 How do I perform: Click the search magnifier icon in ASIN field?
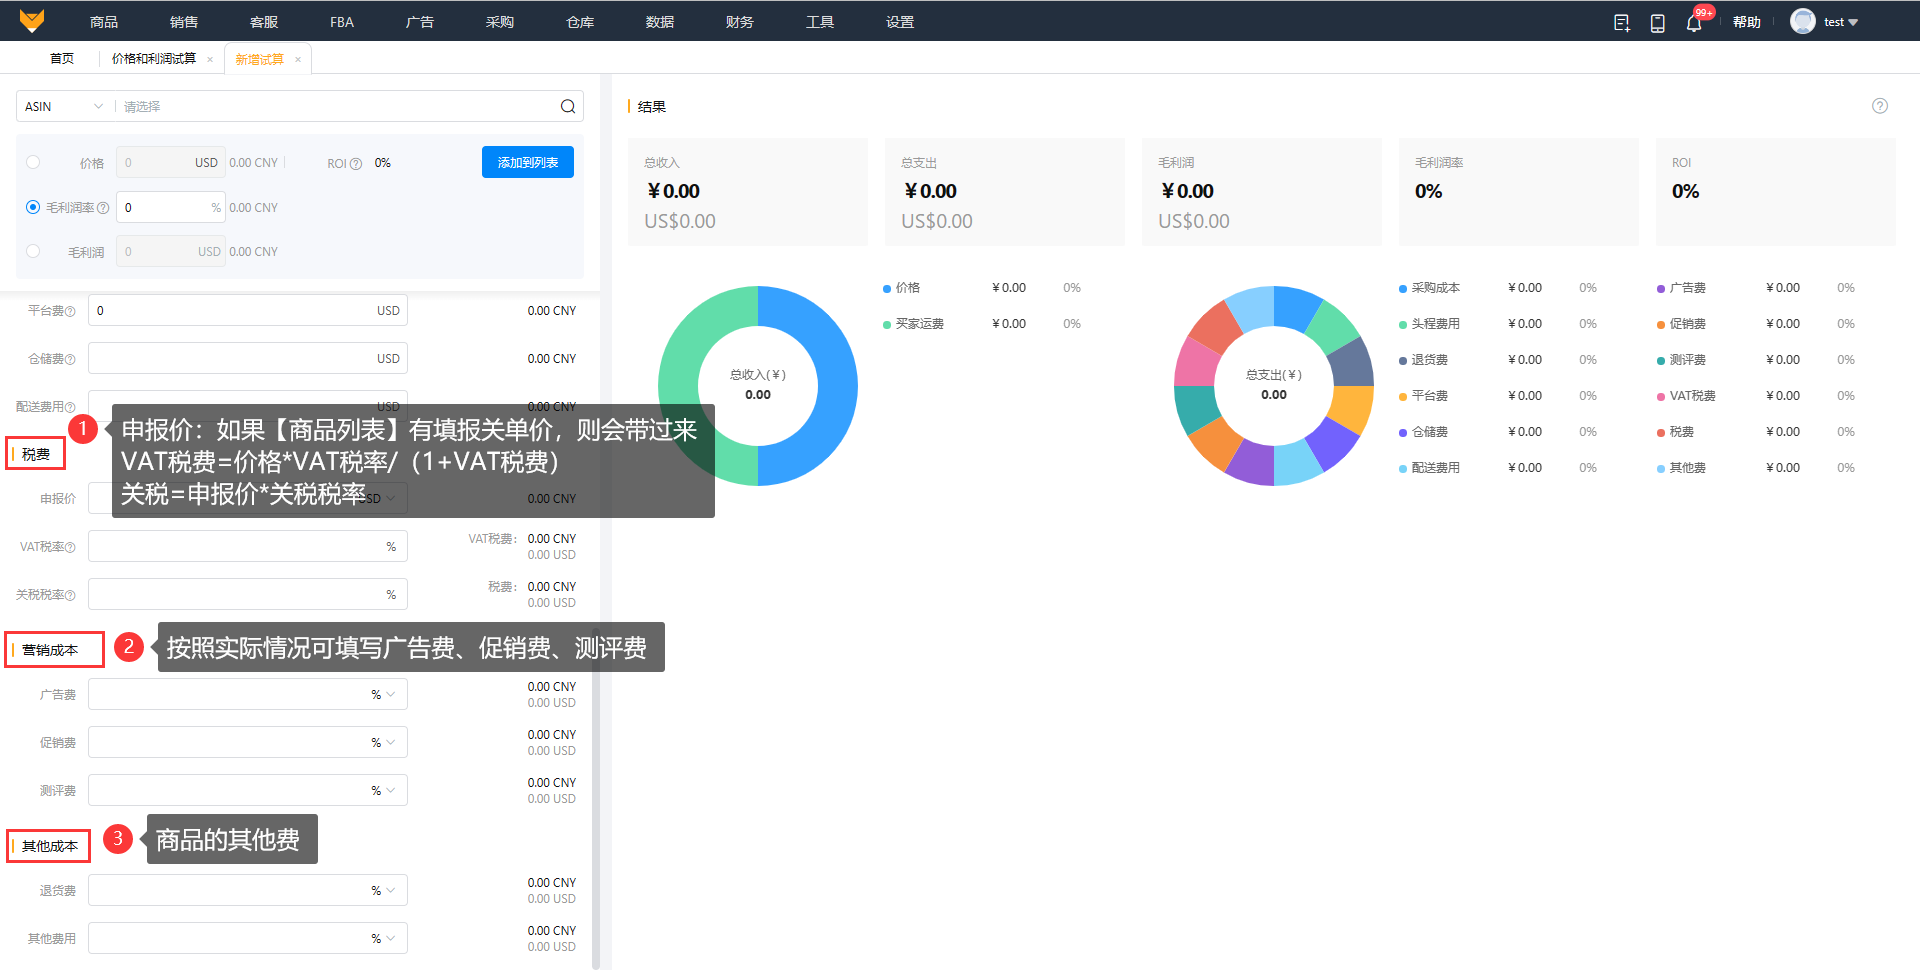(567, 107)
